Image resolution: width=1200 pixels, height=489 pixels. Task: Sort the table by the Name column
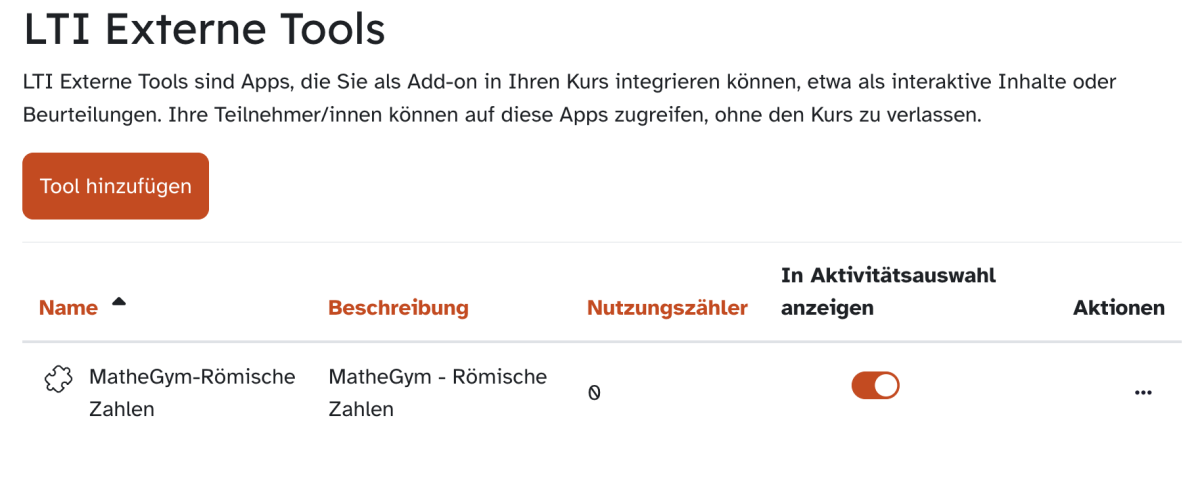pos(68,308)
